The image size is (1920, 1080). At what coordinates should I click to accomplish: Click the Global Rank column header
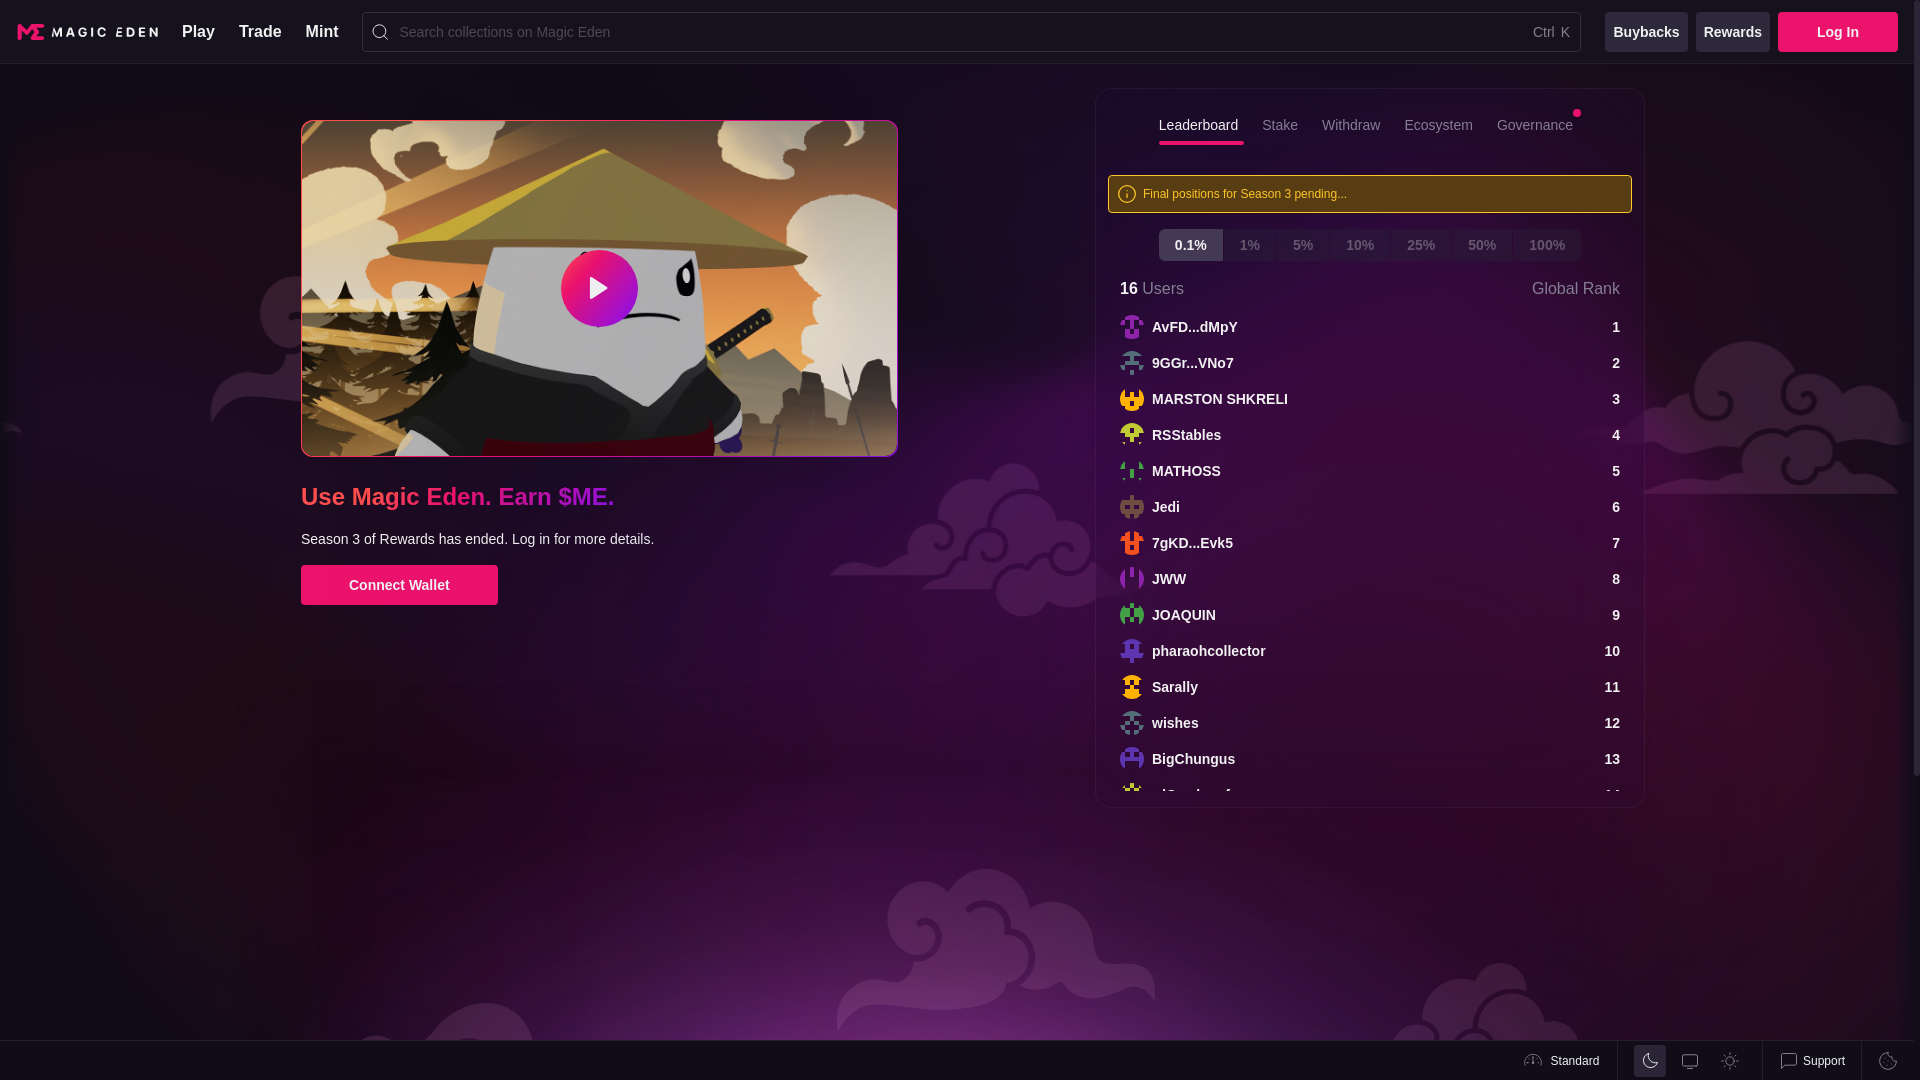pyautogui.click(x=1576, y=289)
